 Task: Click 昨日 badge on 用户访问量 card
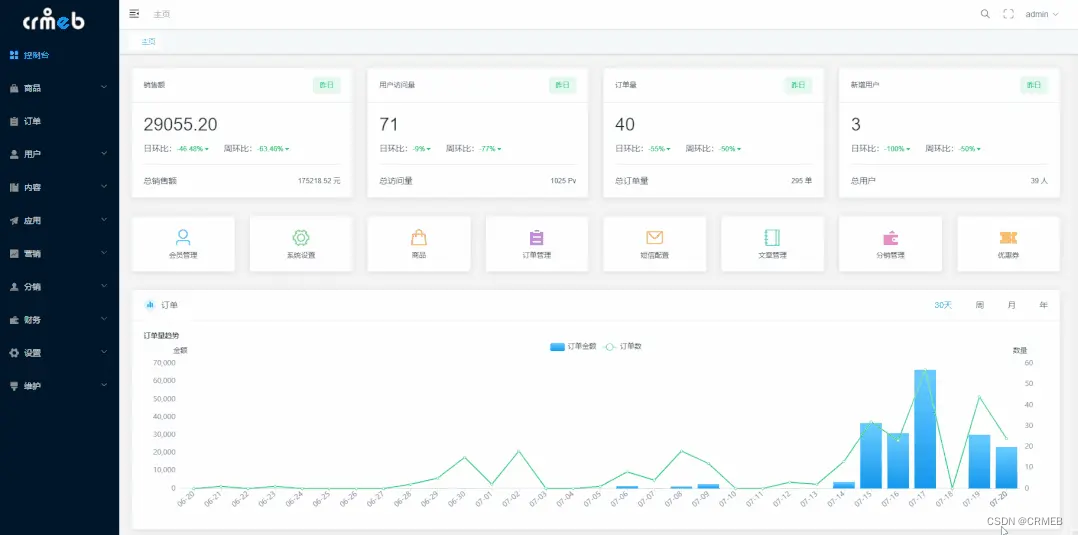pos(562,85)
